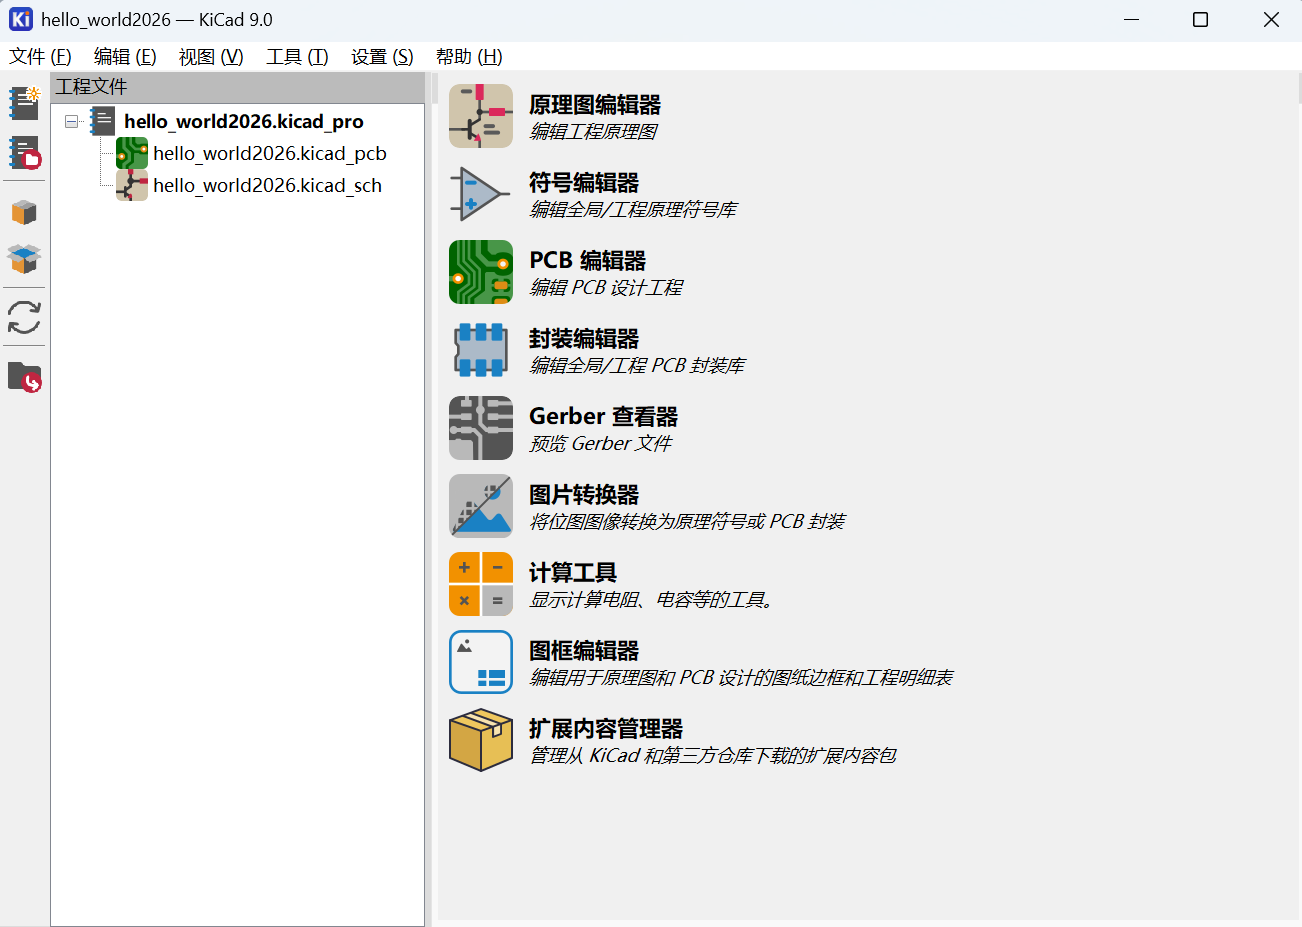Open the 编辑 (E) menu
Screen dimensions: 1302x927
(x=125, y=57)
